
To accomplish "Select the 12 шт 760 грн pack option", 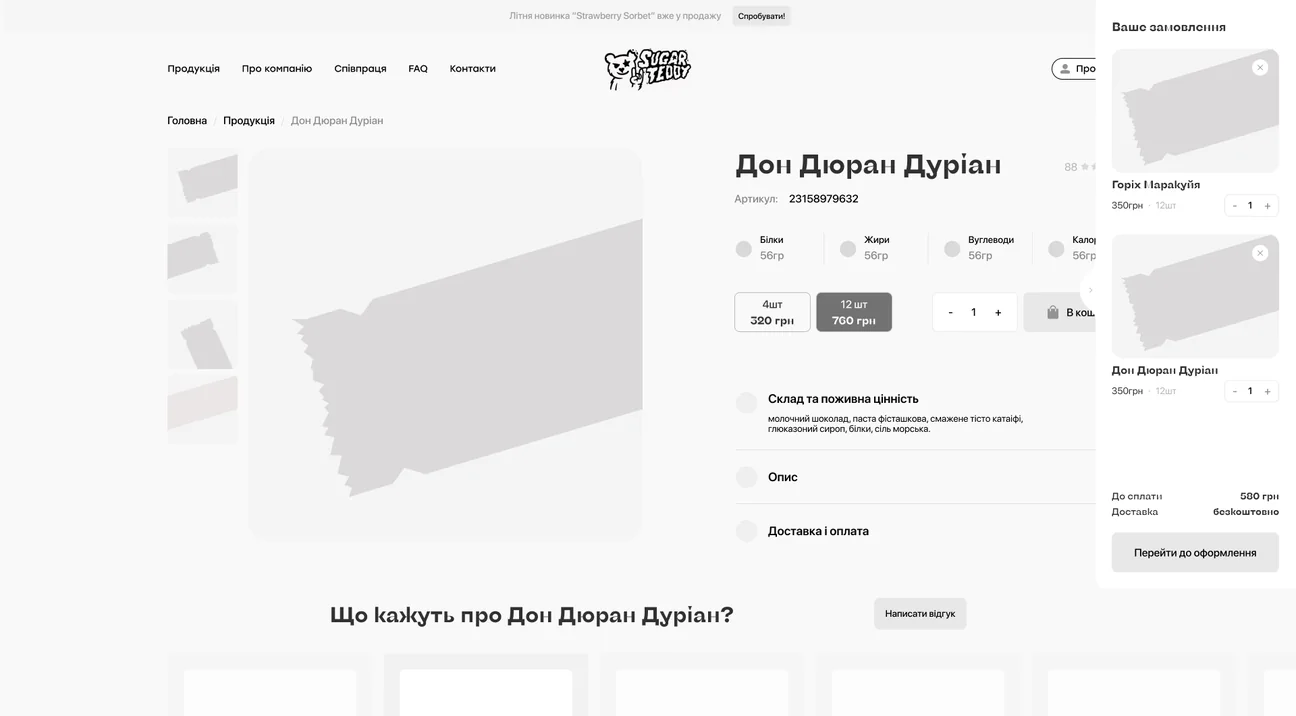I will point(854,312).
